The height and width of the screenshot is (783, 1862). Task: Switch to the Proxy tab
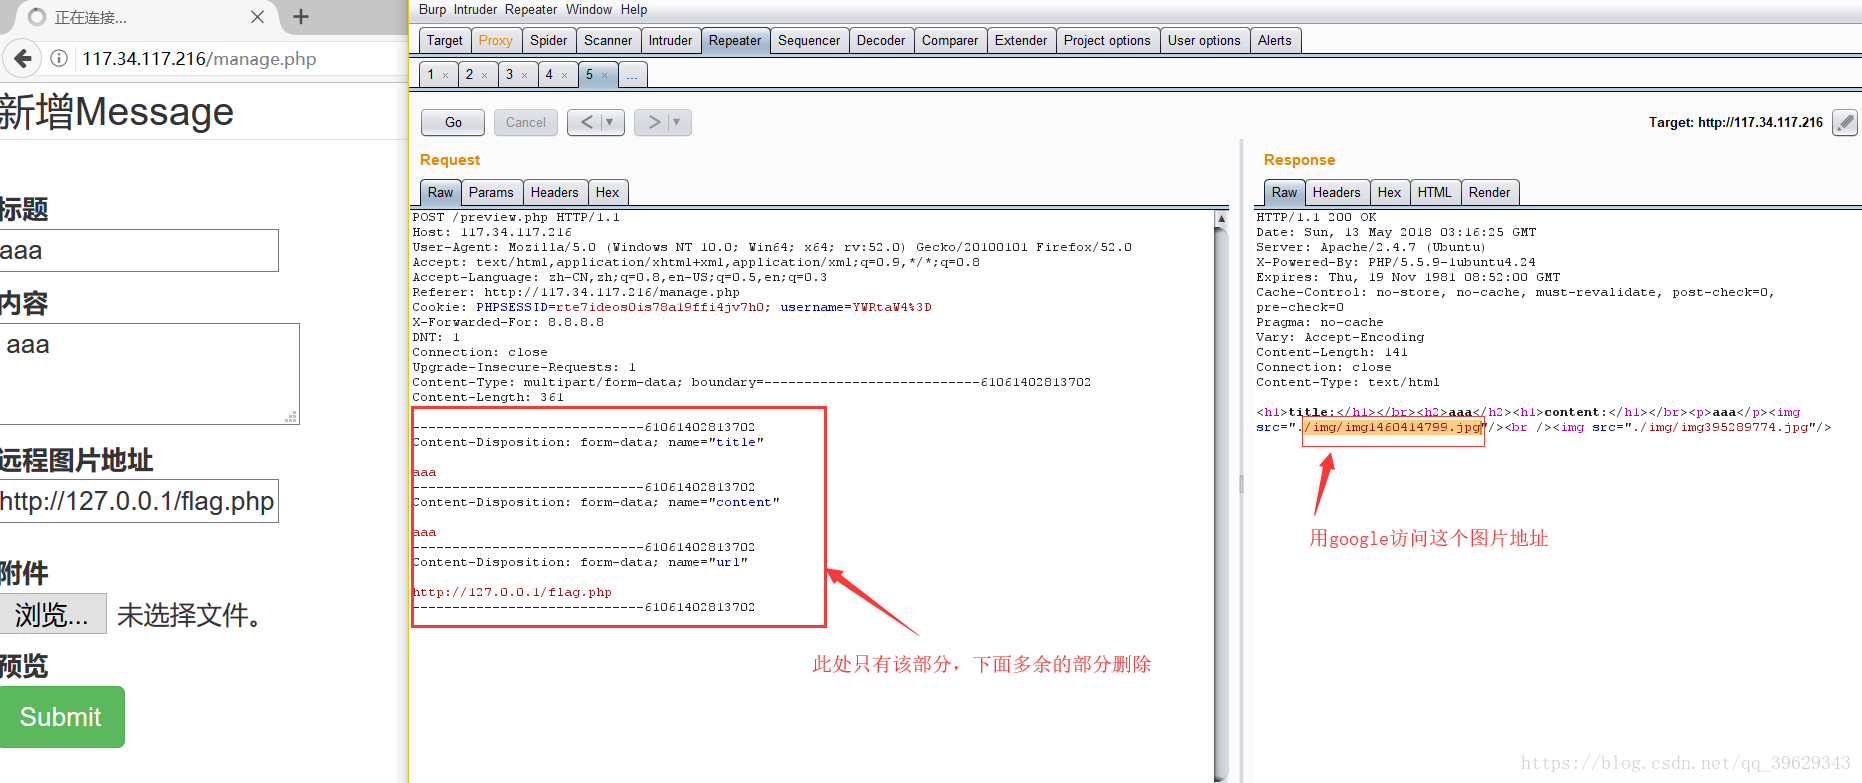[x=495, y=41]
